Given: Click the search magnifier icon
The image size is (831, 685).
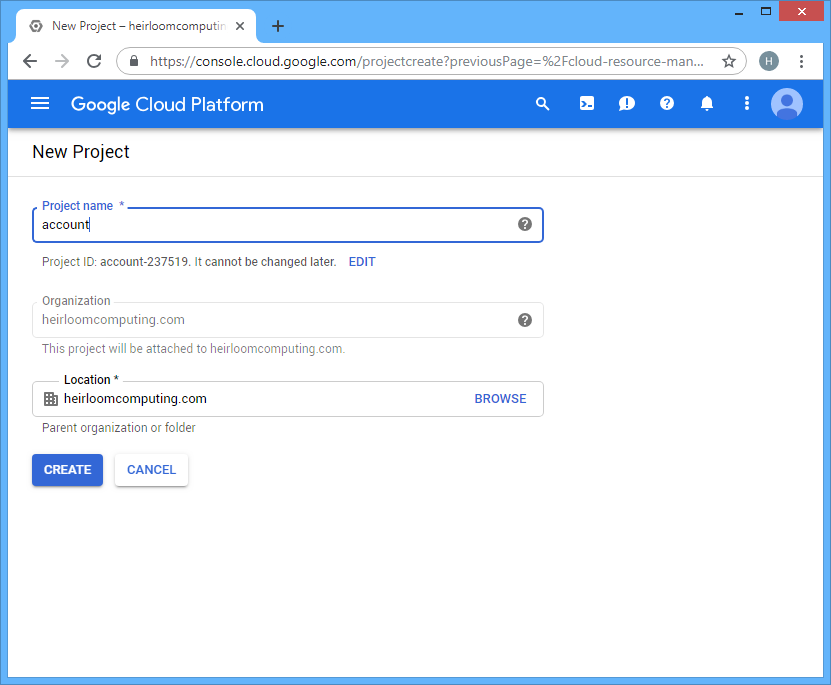Looking at the screenshot, I should coord(542,103).
